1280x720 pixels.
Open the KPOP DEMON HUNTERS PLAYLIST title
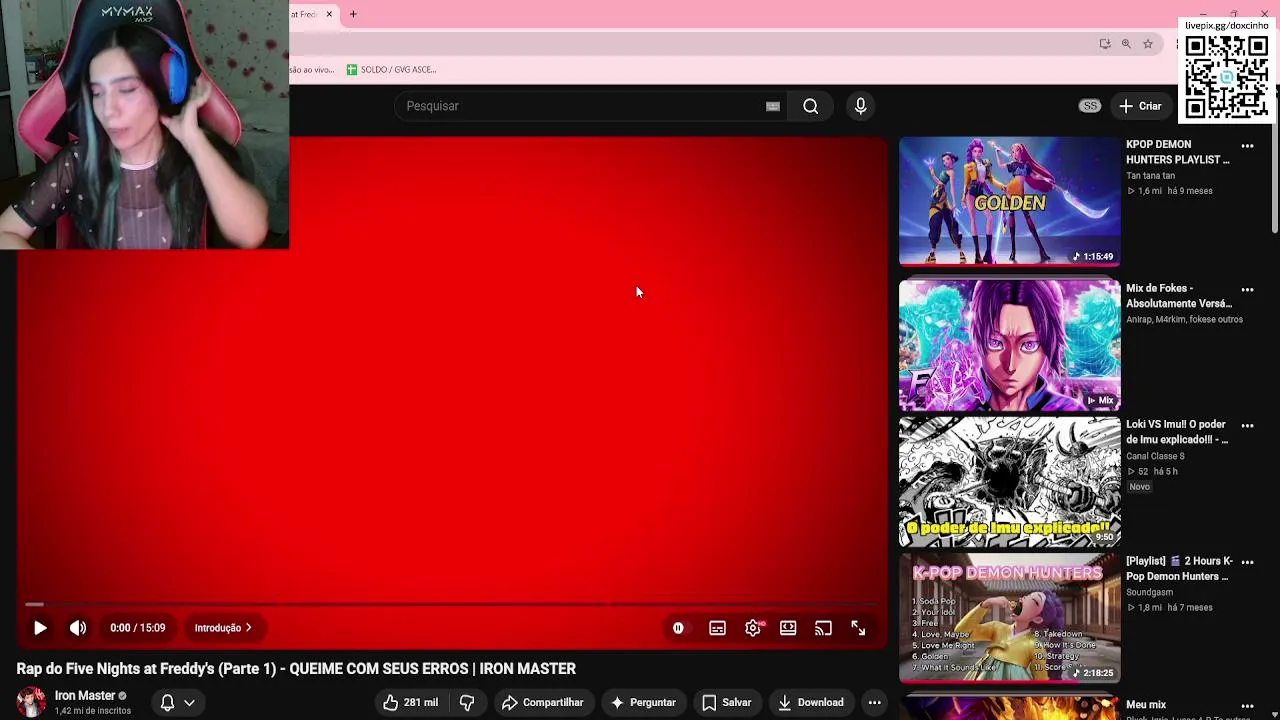click(x=1178, y=152)
